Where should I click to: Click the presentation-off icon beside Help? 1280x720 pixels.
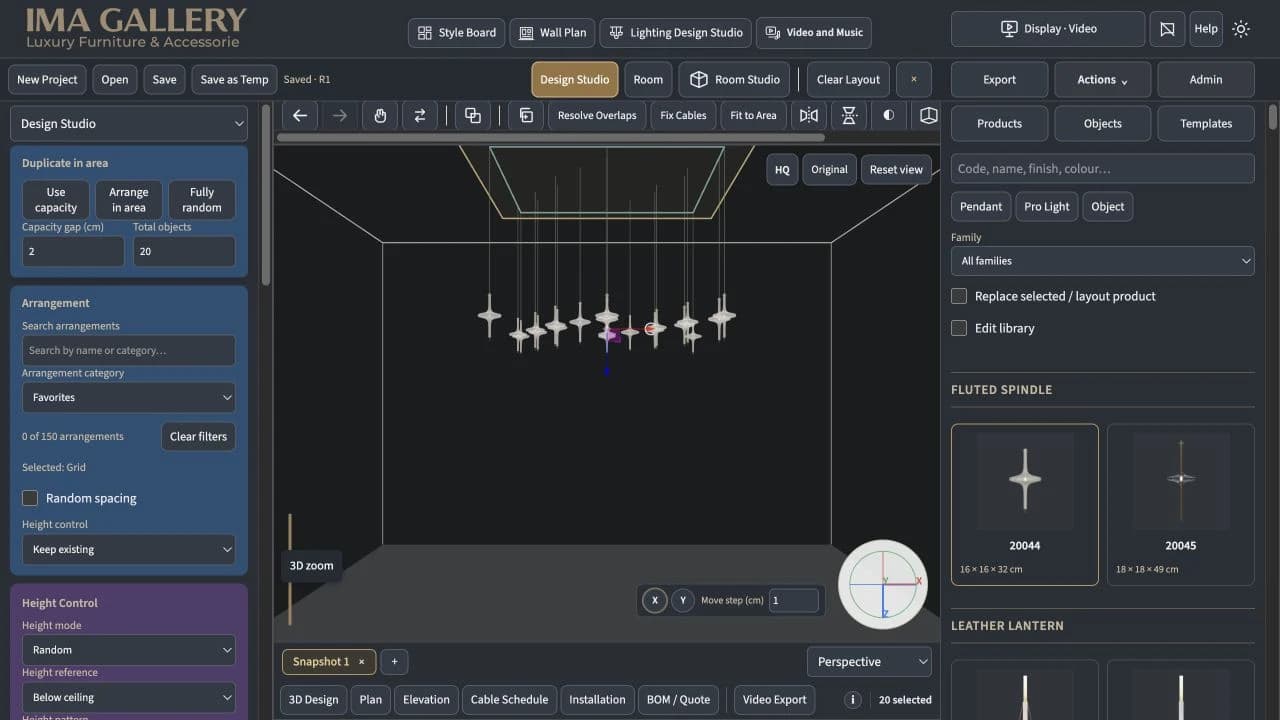pyautogui.click(x=1167, y=29)
